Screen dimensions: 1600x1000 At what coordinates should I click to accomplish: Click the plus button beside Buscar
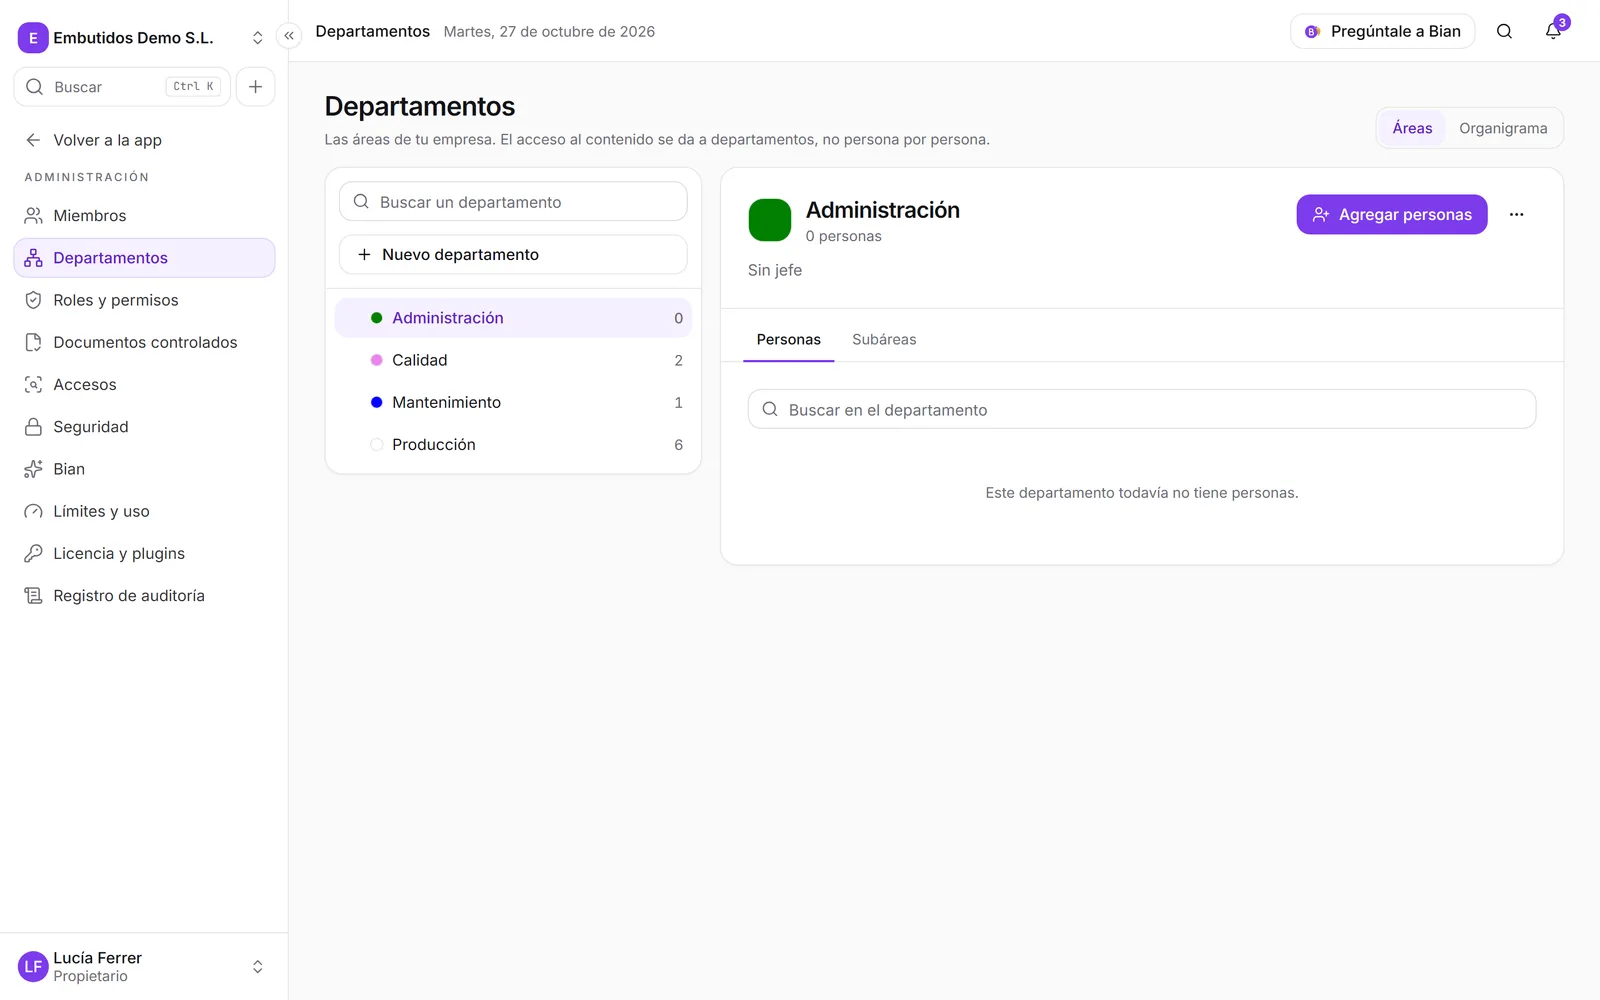pyautogui.click(x=256, y=87)
